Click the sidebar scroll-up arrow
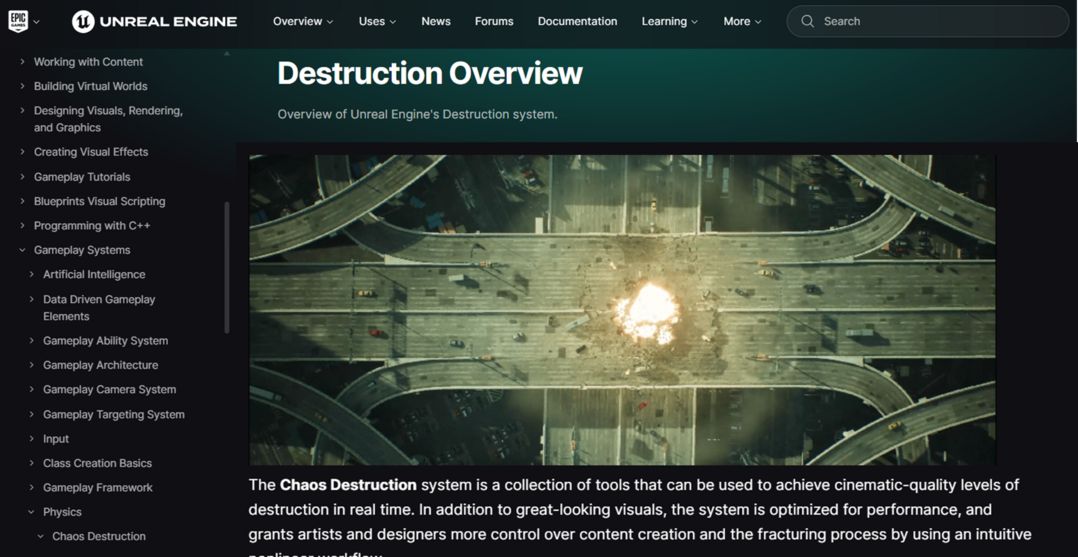Image resolution: width=1078 pixels, height=557 pixels. coord(227,53)
